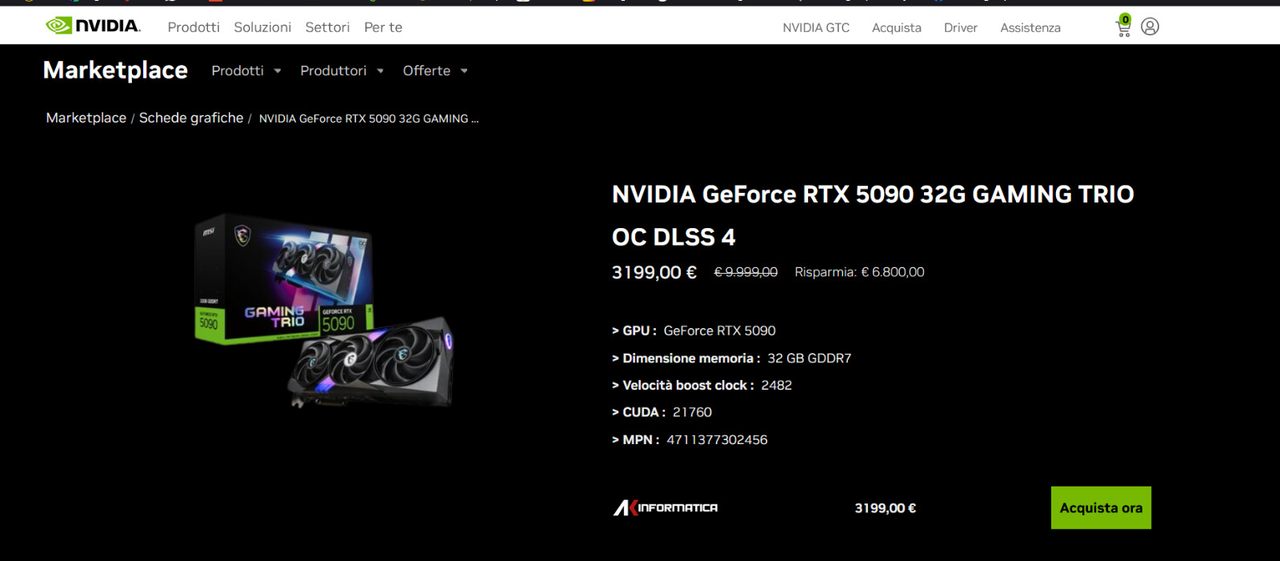Screen dimensions: 1280x561
Task: Go to the Marketplace breadcrumb link
Action: click(x=86, y=118)
